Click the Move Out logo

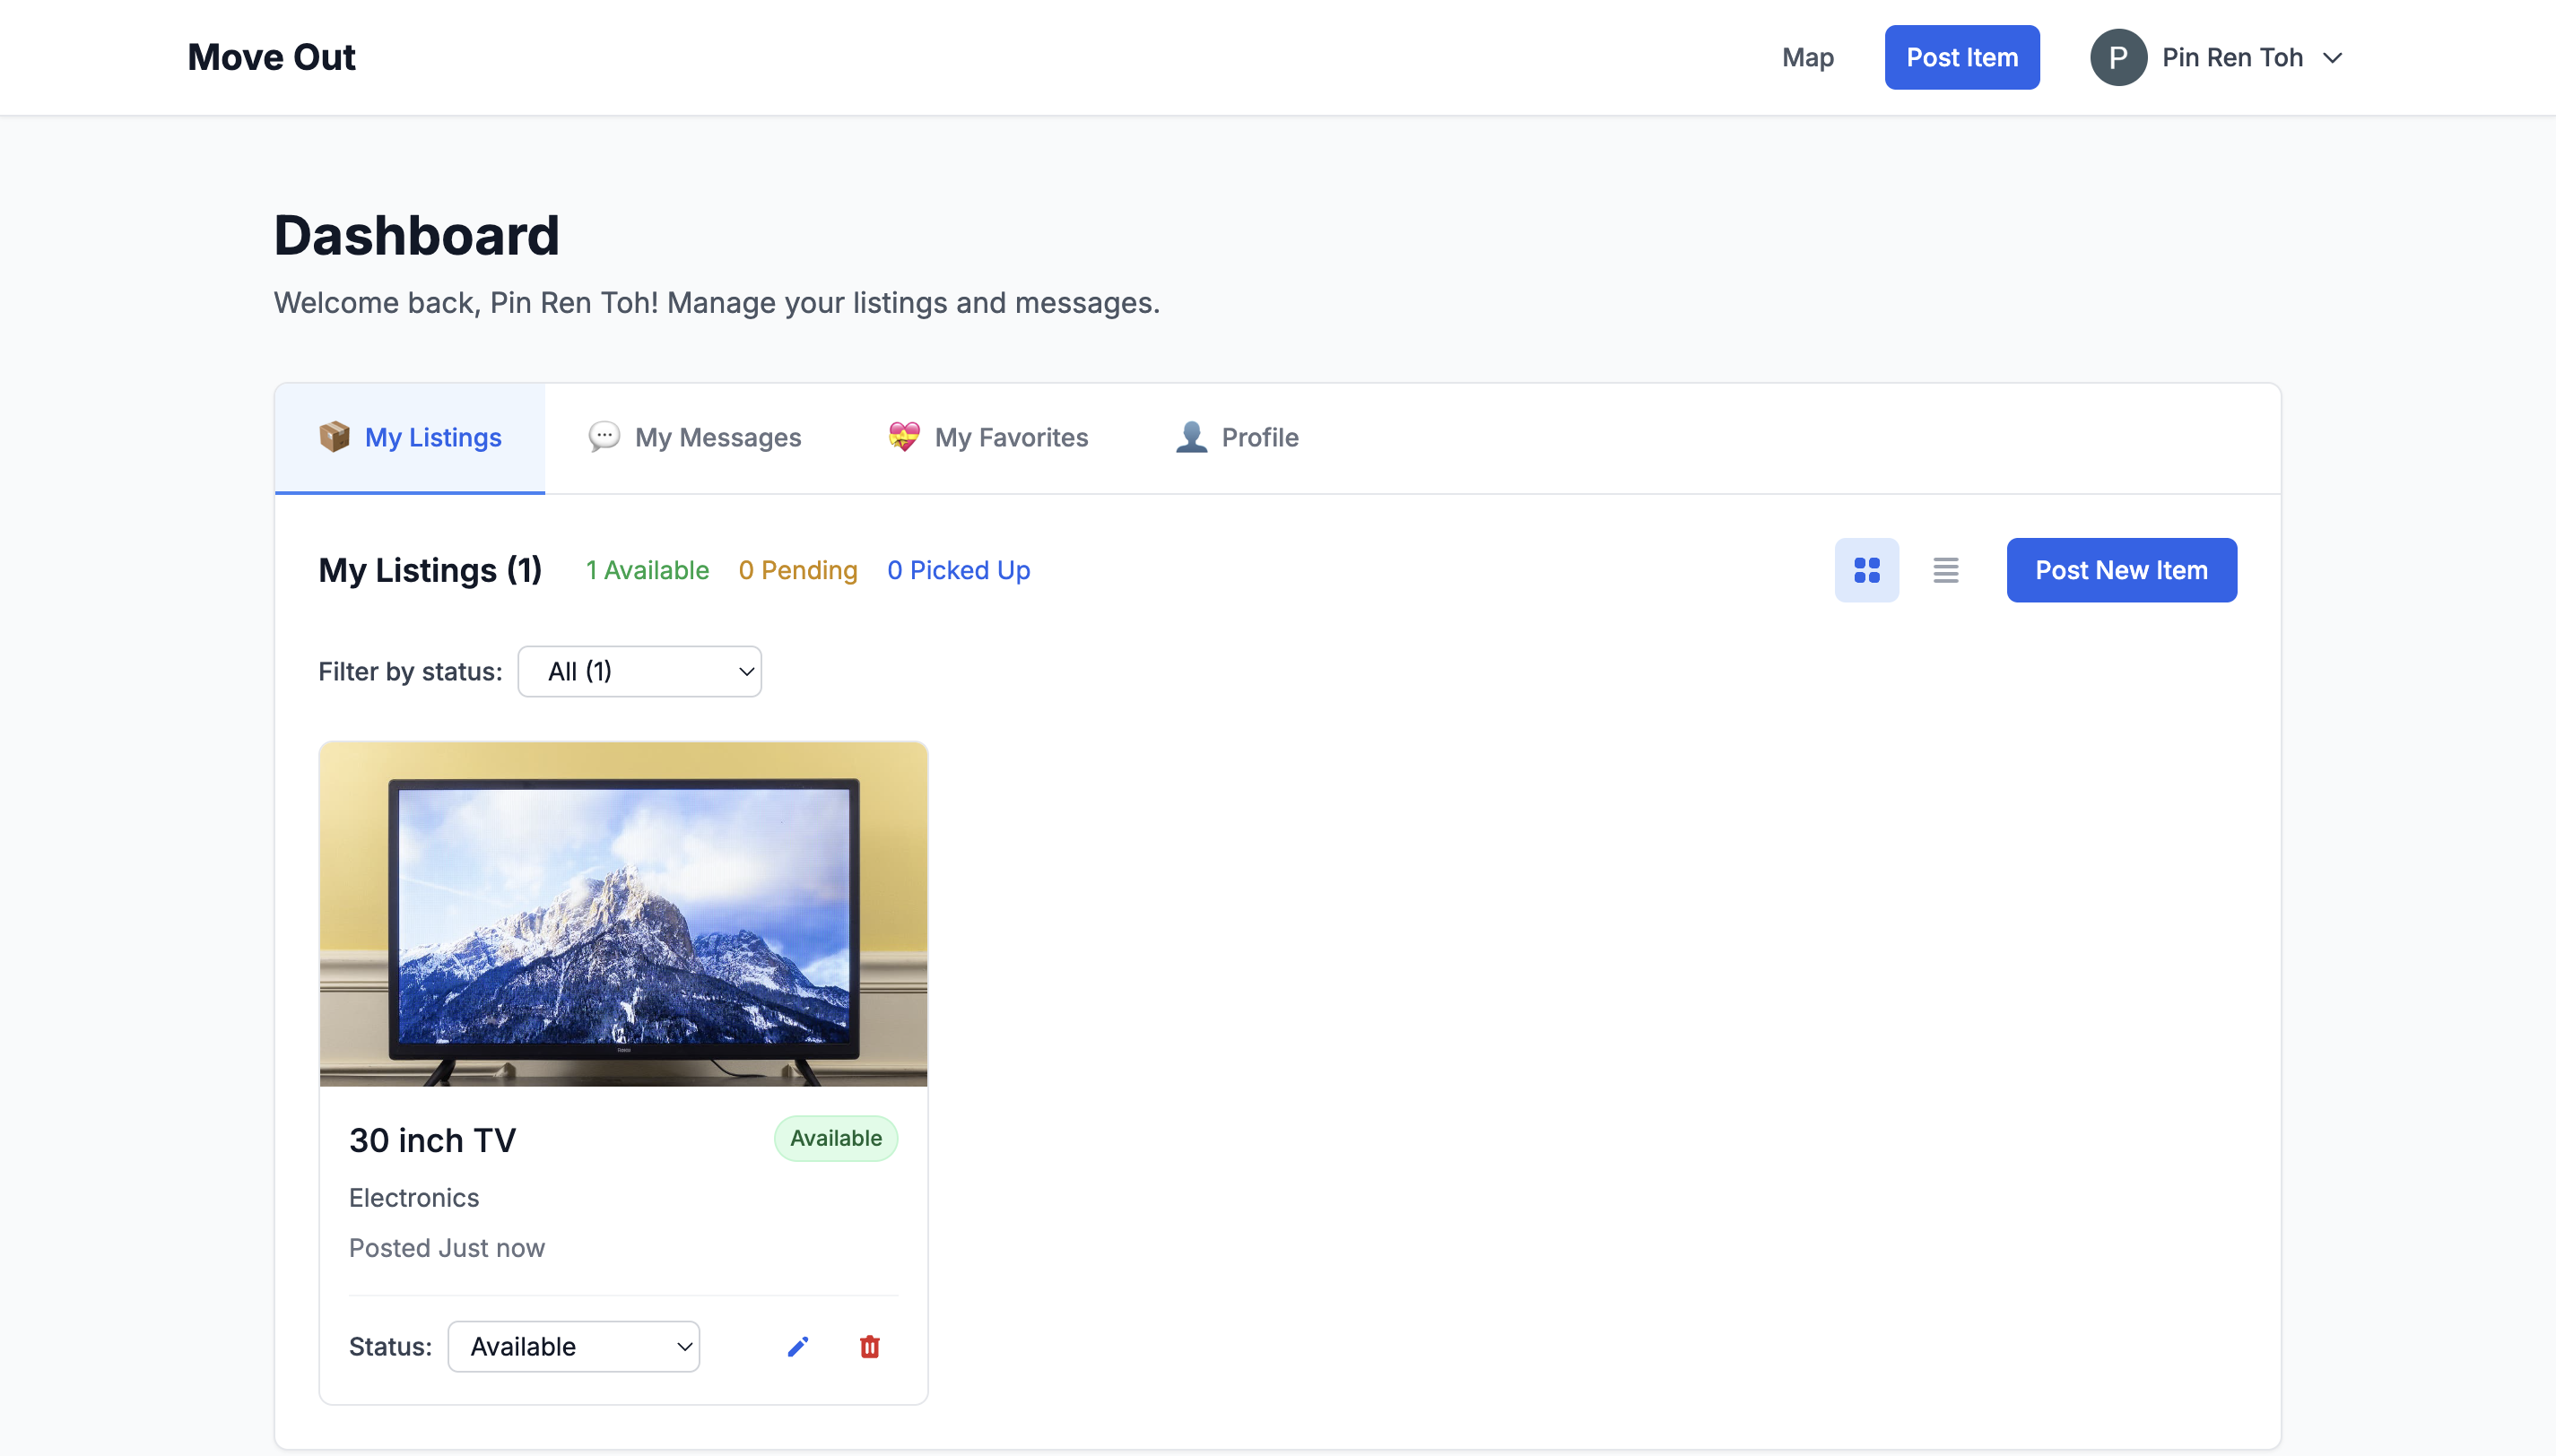click(271, 57)
